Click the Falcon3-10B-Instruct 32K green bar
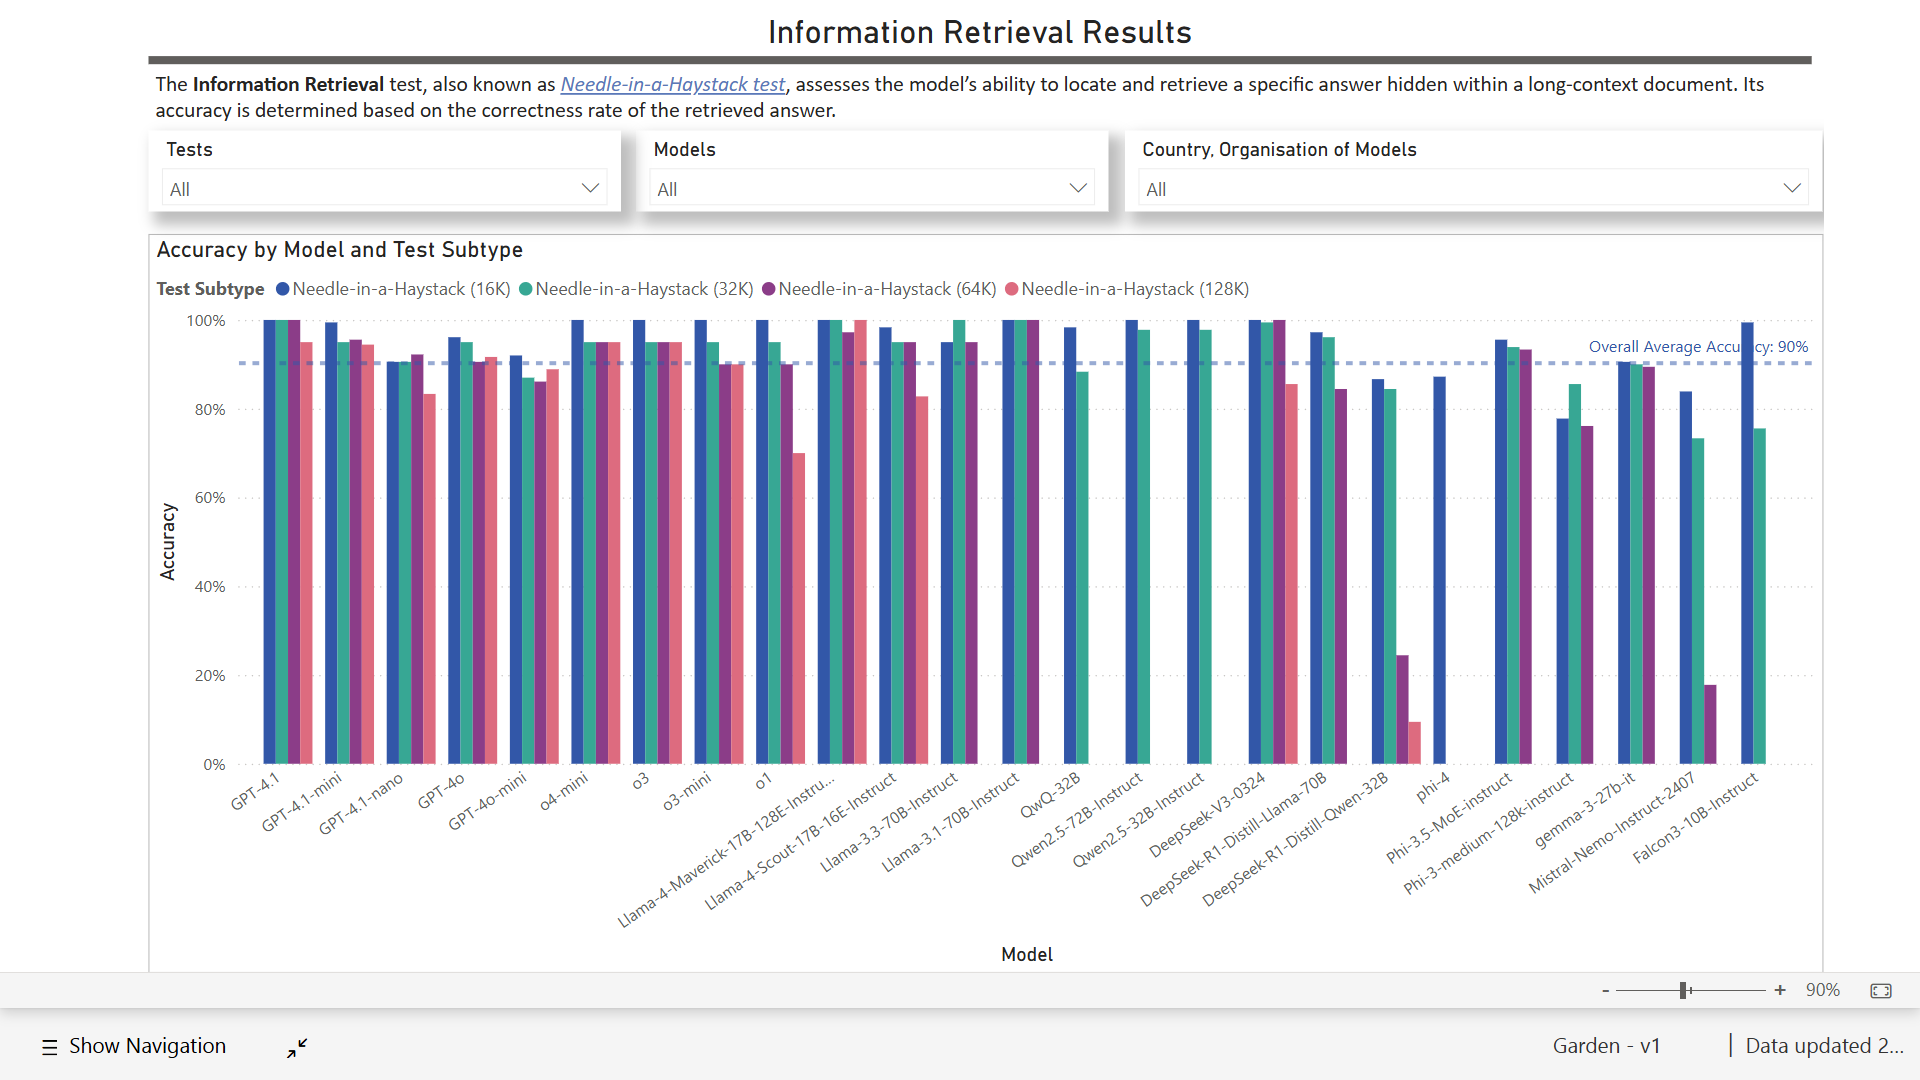1920x1080 pixels. 1759,596
